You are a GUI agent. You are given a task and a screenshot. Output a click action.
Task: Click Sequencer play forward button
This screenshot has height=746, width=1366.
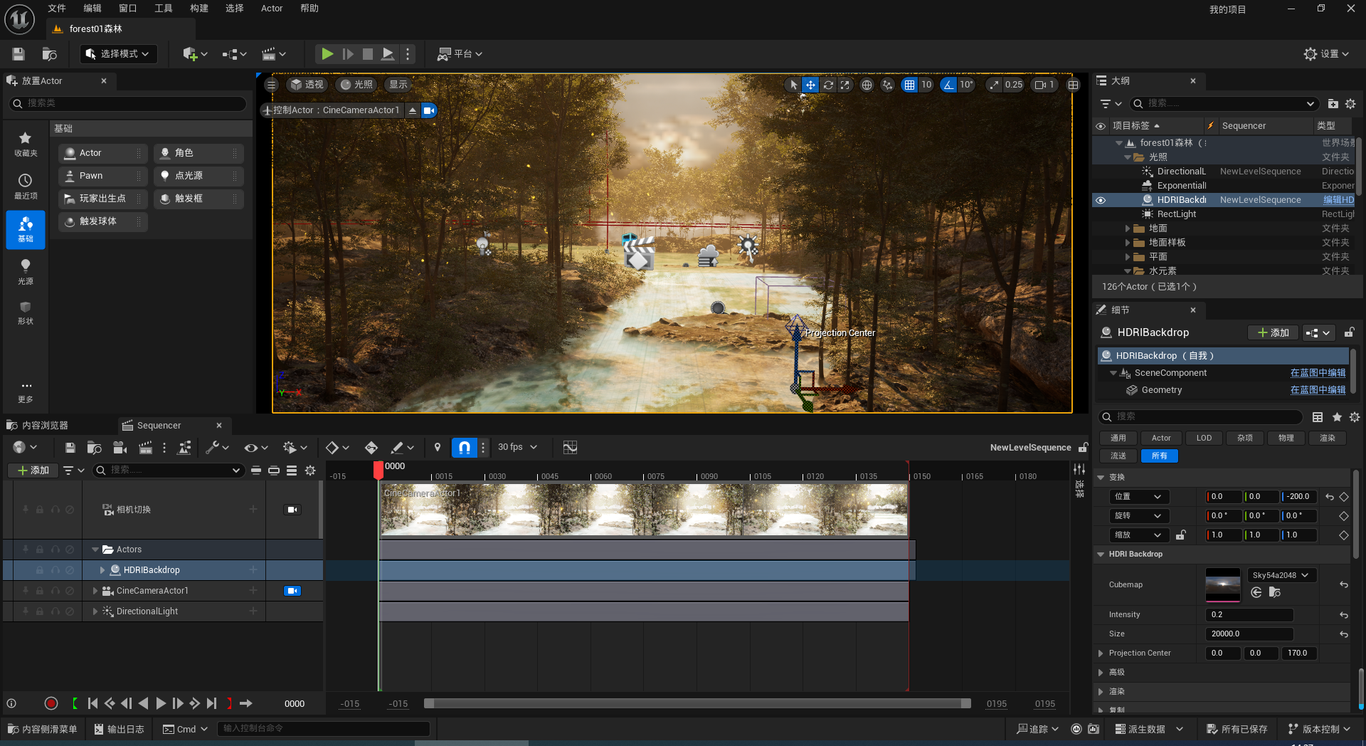[x=161, y=704]
